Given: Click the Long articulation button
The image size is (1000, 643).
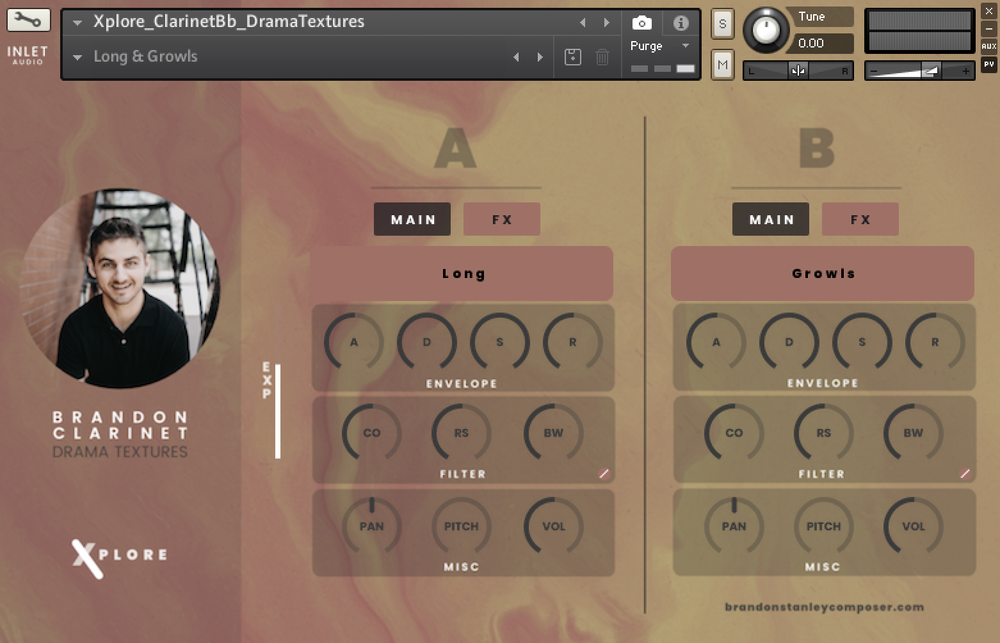Looking at the screenshot, I should [x=462, y=273].
